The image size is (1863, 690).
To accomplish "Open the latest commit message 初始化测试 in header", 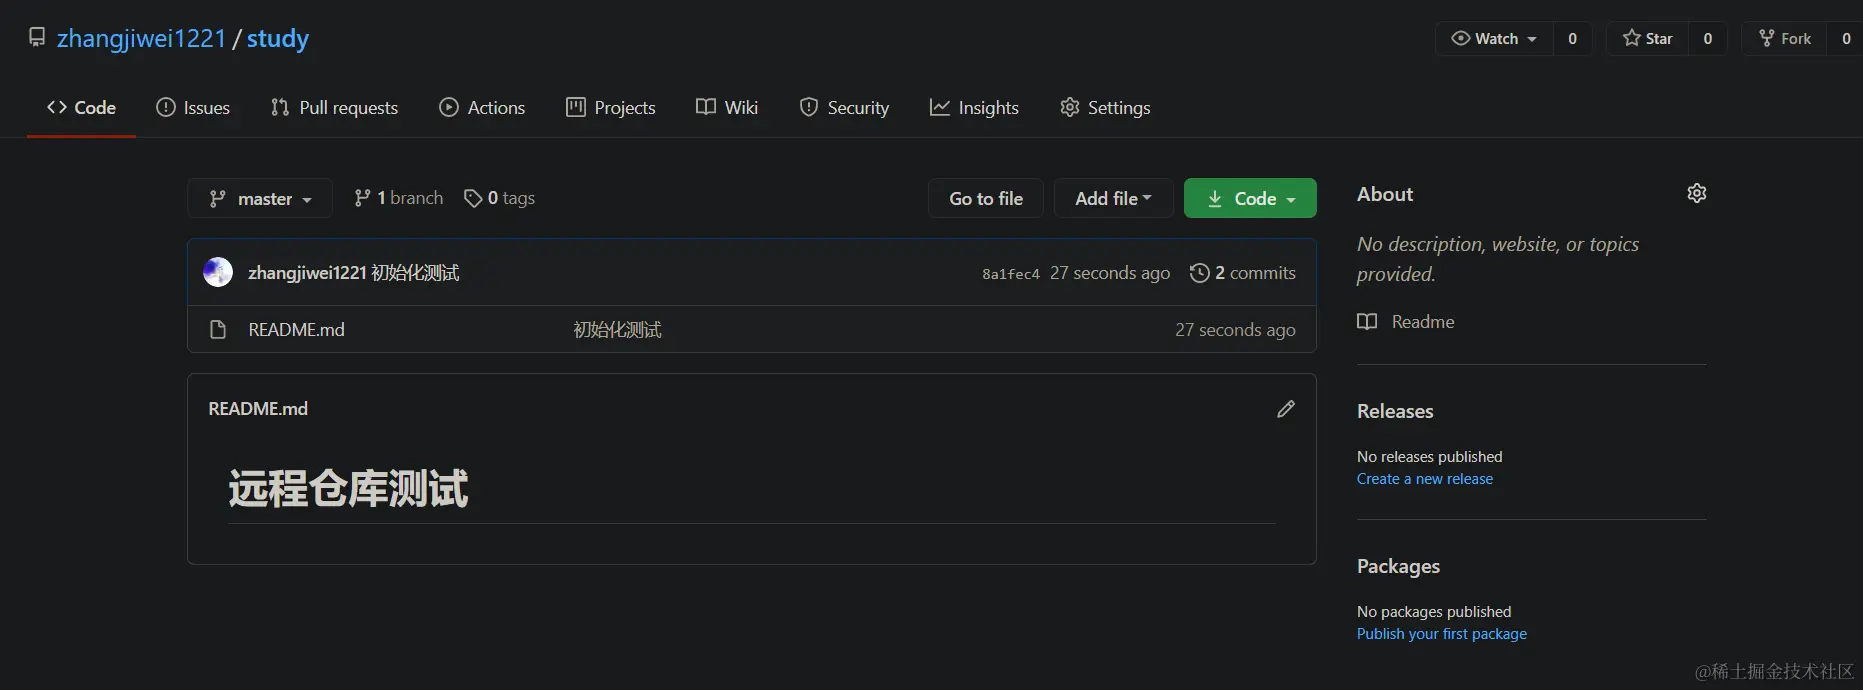I will click(x=416, y=273).
